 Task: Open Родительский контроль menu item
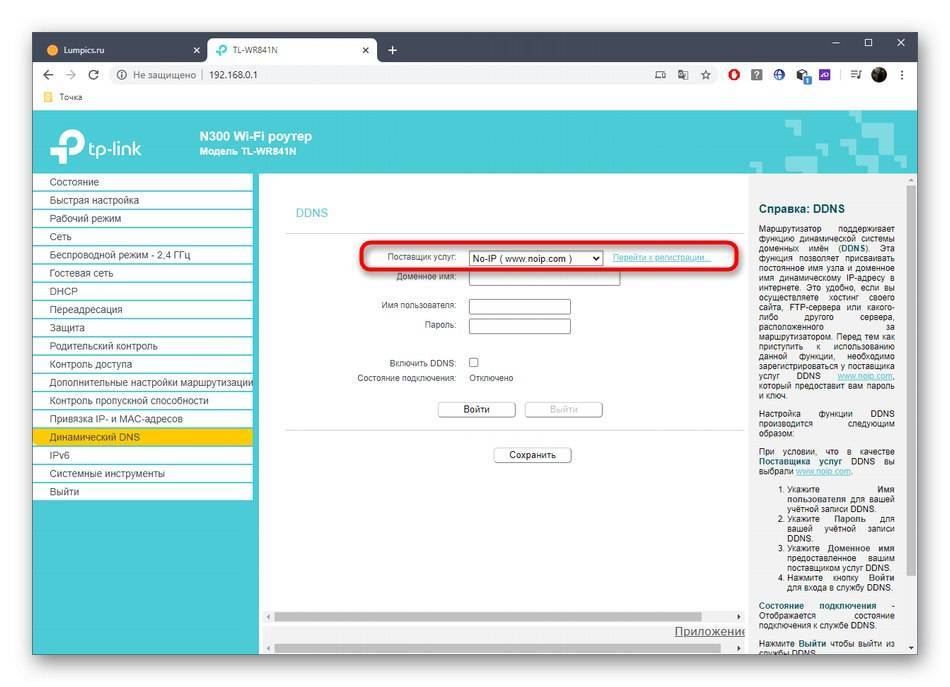point(142,346)
